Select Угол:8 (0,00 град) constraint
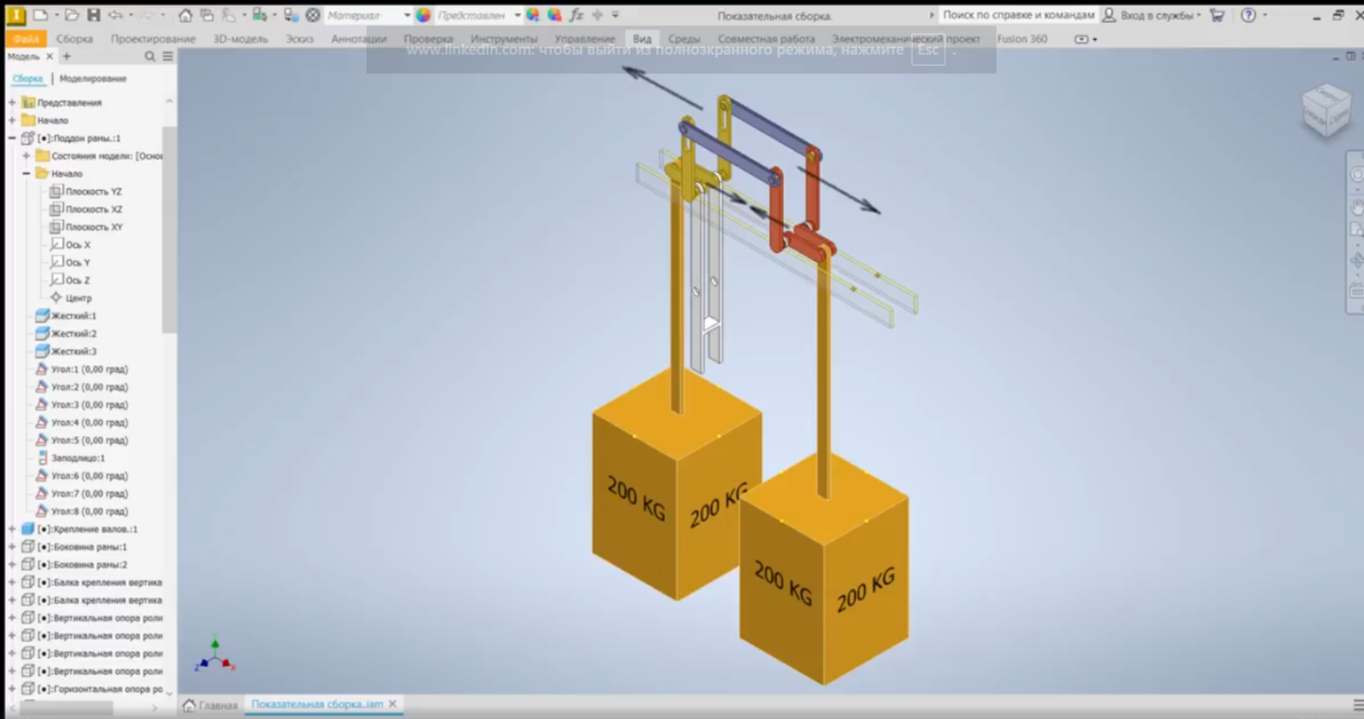1364x719 pixels. [x=81, y=511]
